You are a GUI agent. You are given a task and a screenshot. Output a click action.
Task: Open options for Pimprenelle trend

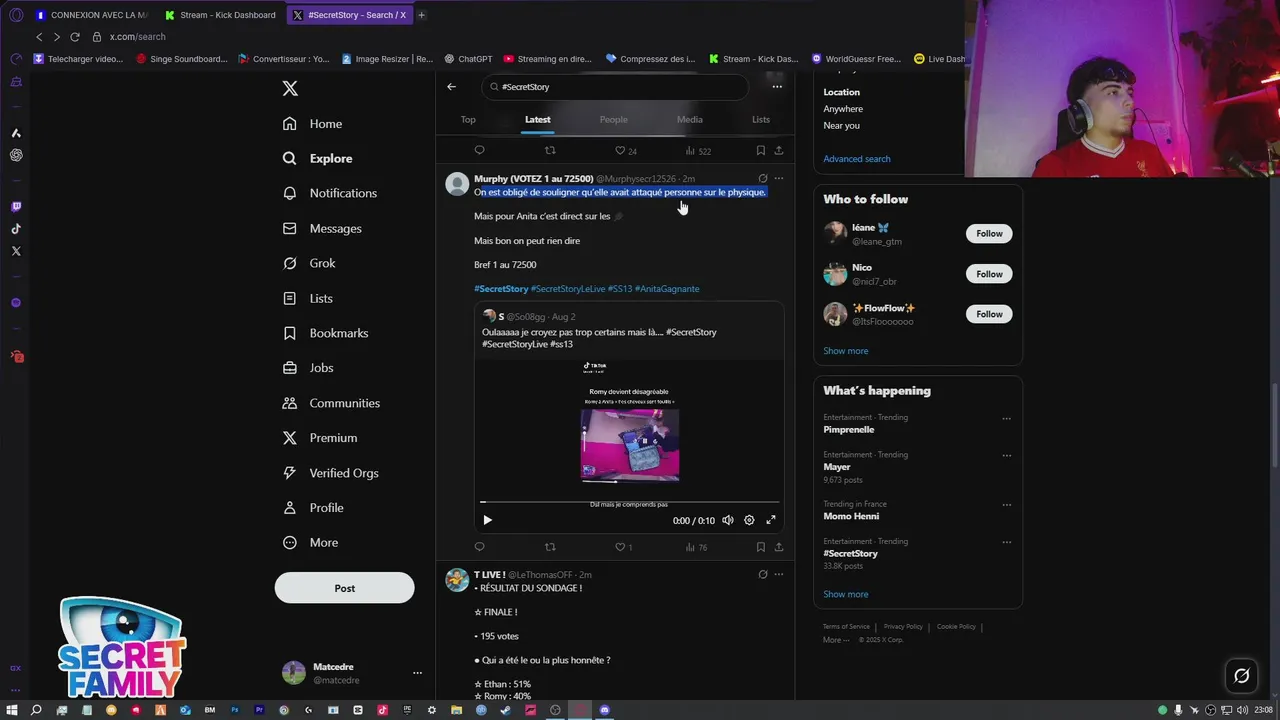click(x=1006, y=418)
